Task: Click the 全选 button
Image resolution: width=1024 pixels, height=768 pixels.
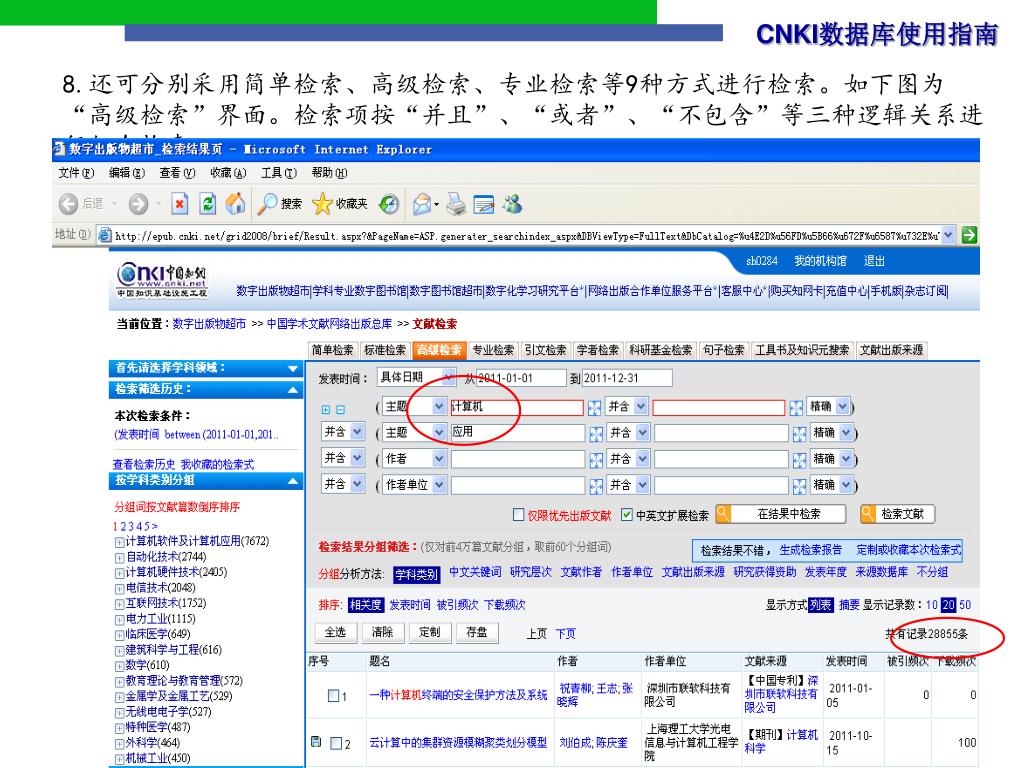Action: coord(336,632)
